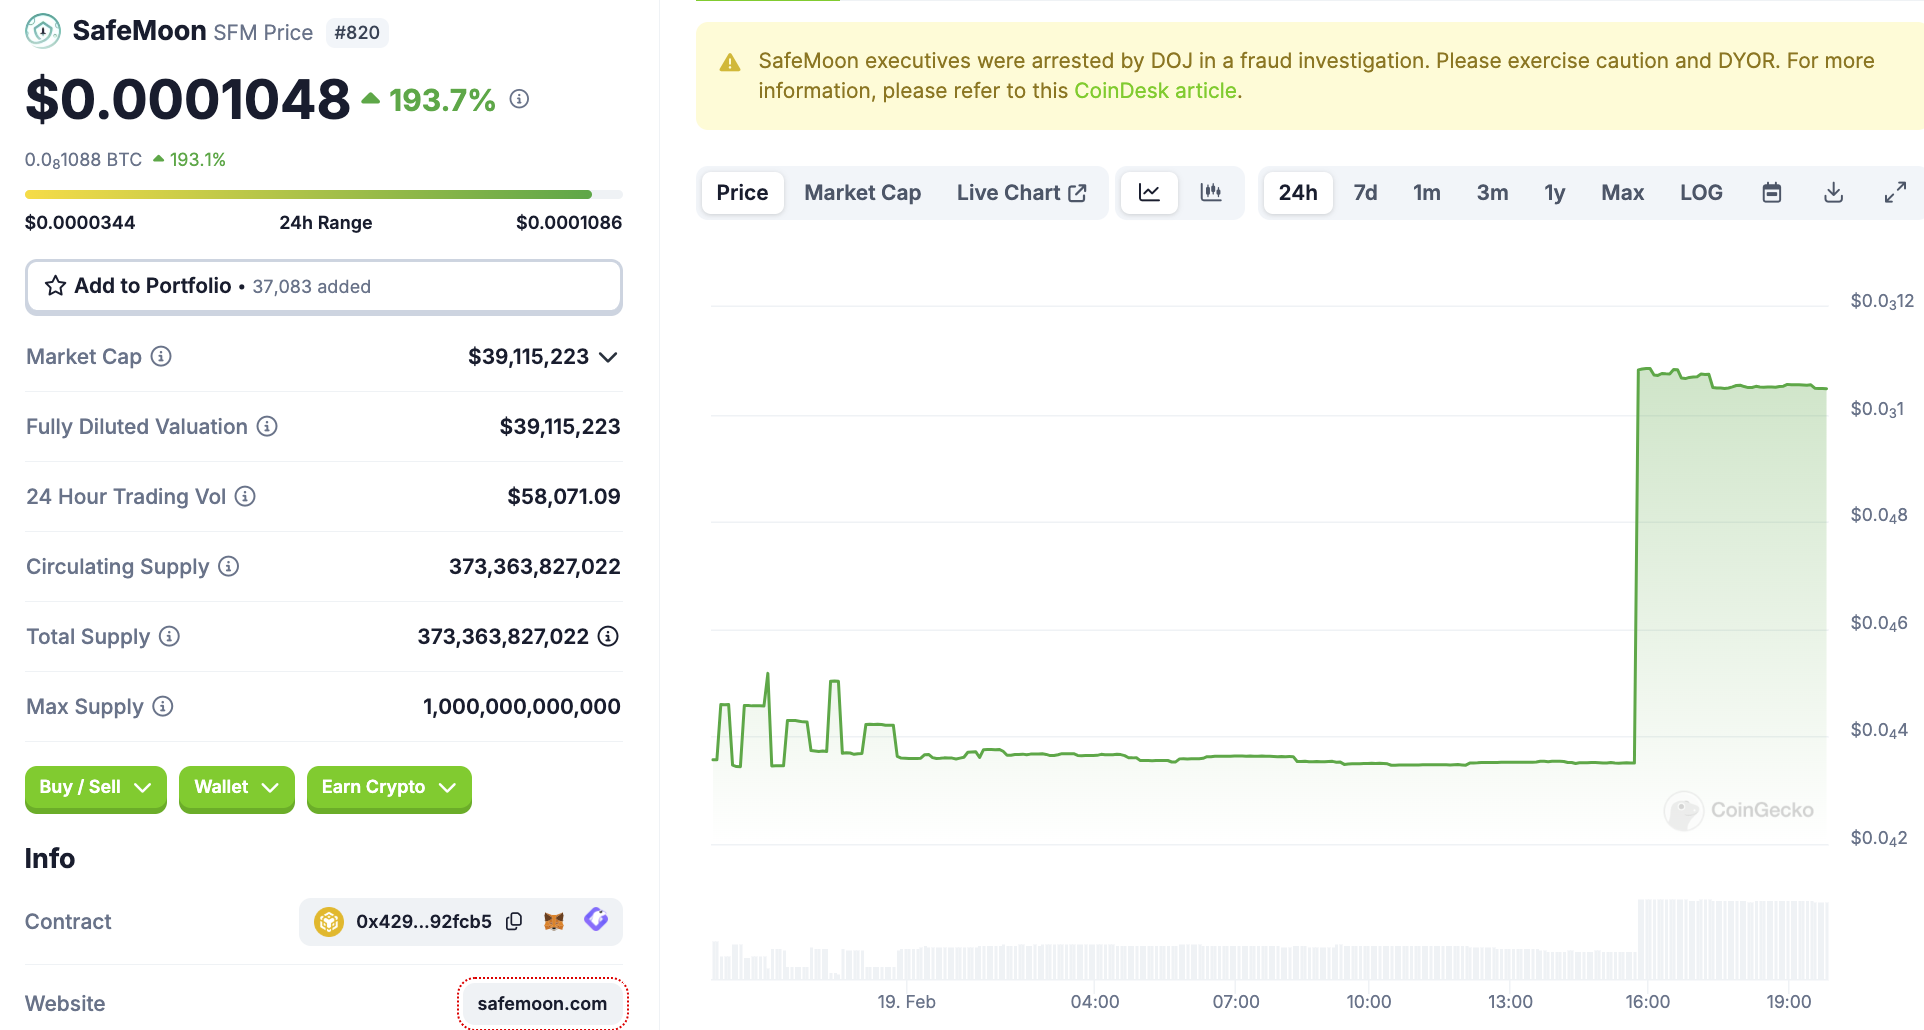This screenshot has height=1030, width=1924.
Task: Click the Max Supply info icon
Action: tap(163, 706)
